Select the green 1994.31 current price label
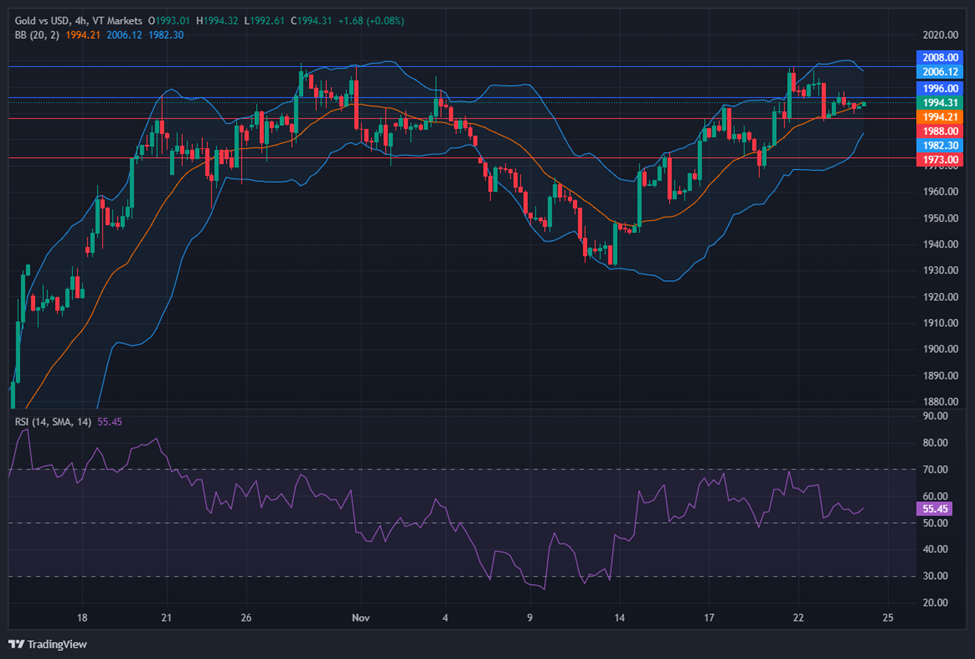Image resolution: width=975 pixels, height=659 pixels. [941, 103]
